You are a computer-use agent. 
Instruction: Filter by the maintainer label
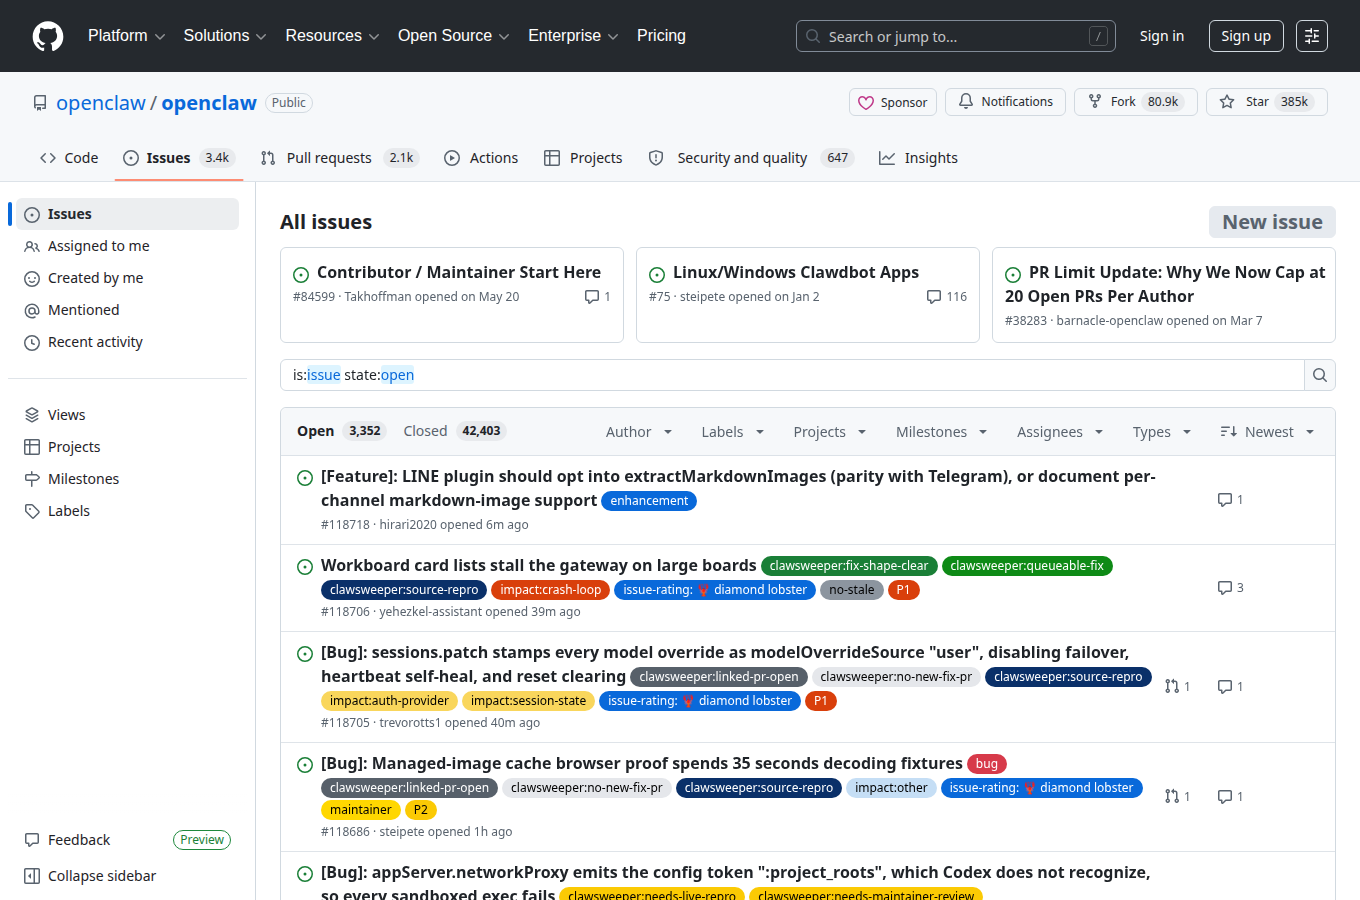(361, 810)
